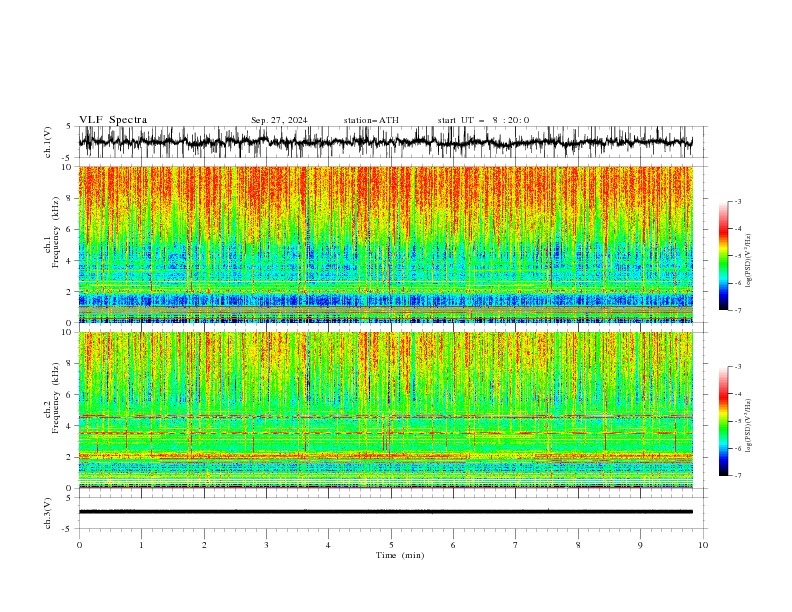Click the "5" voltage tick of ch.1(V) axis
The width and height of the screenshot is (792, 612).
coord(70,127)
